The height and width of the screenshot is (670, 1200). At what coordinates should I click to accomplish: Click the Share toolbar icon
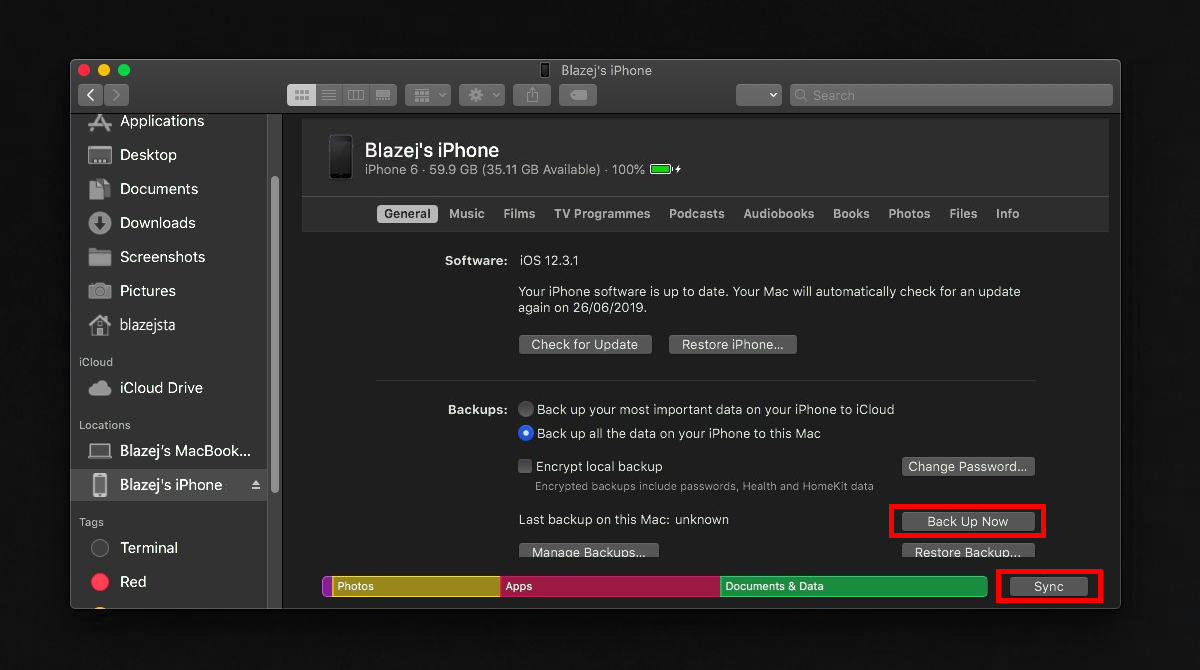tap(532, 95)
